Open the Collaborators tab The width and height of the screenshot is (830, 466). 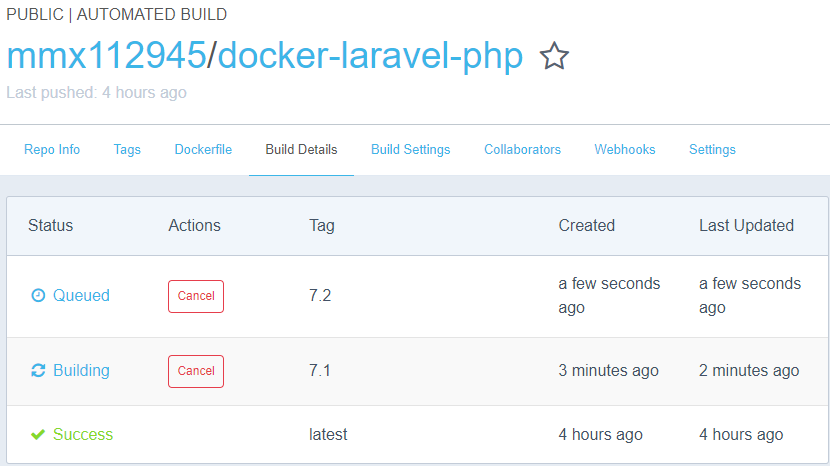pos(522,150)
